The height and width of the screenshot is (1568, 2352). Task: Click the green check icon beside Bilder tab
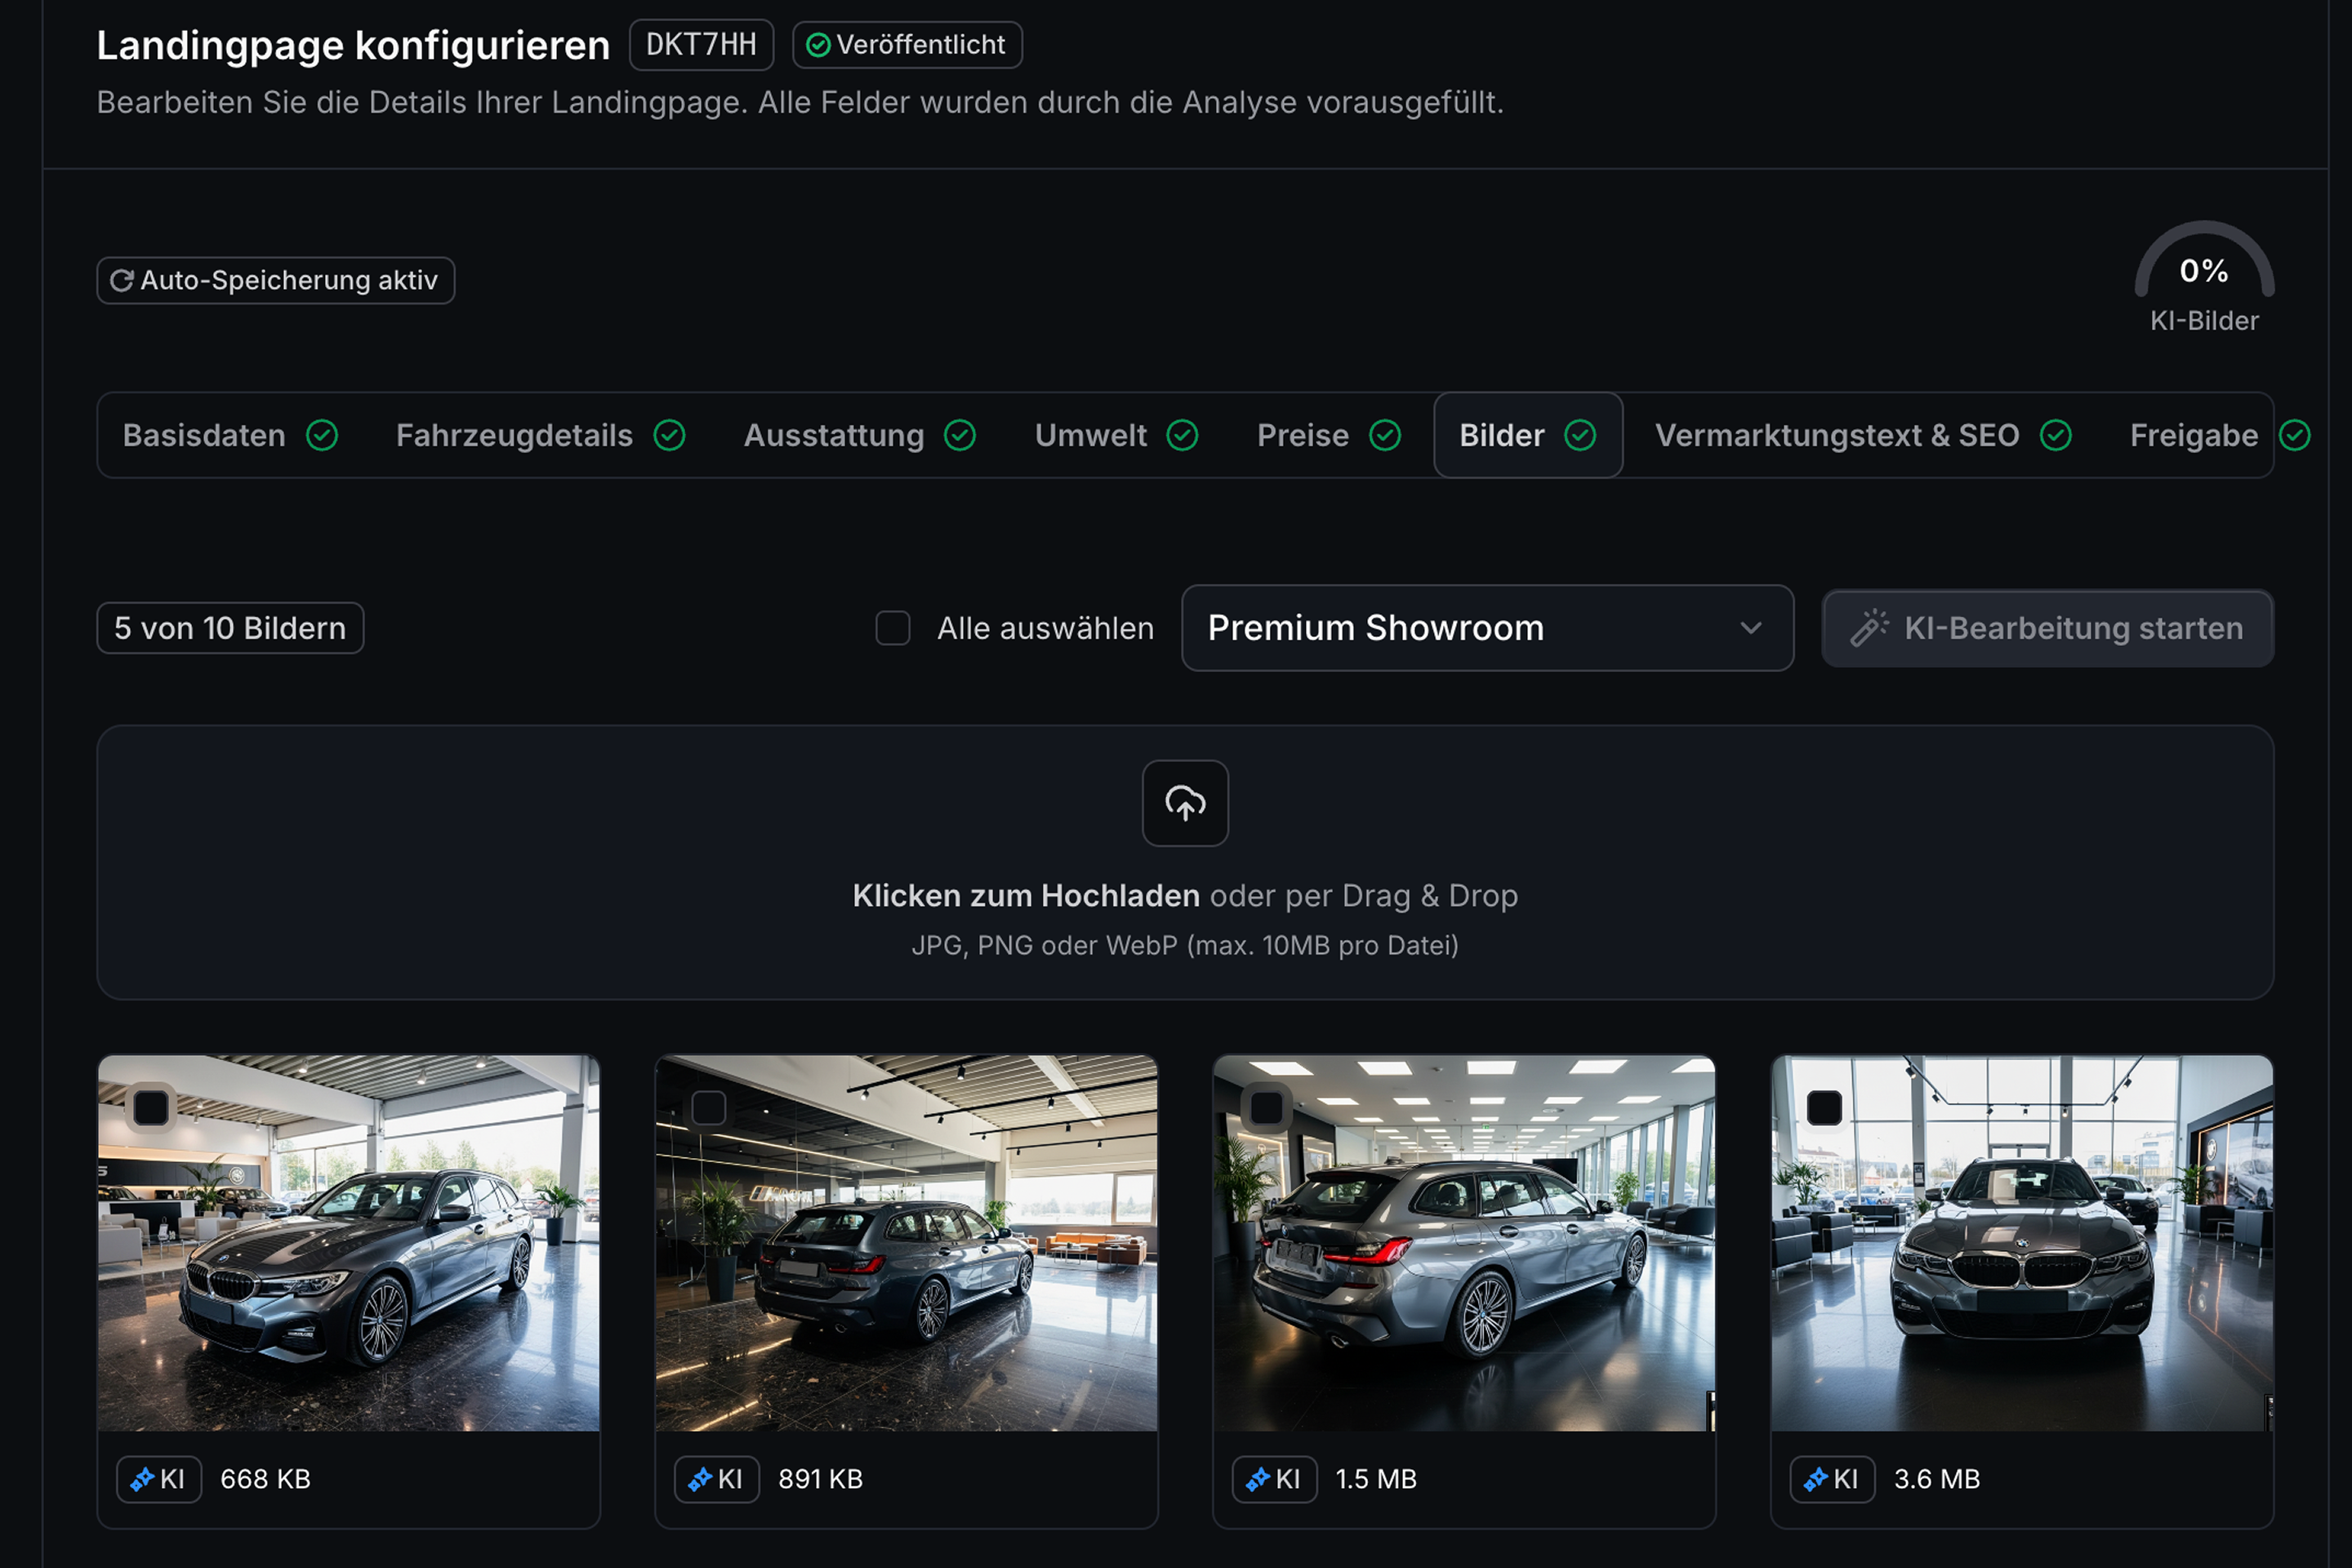pyautogui.click(x=1581, y=435)
